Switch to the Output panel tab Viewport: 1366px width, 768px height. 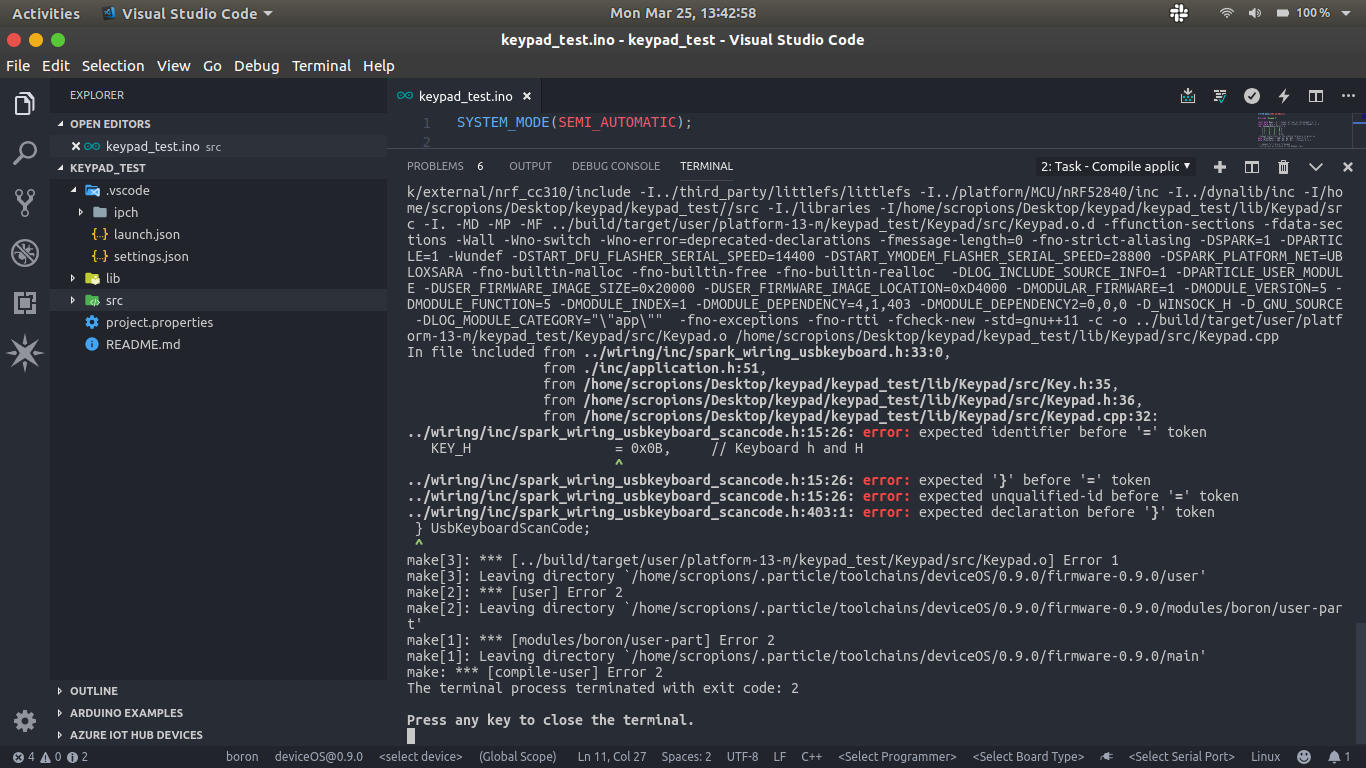530,166
